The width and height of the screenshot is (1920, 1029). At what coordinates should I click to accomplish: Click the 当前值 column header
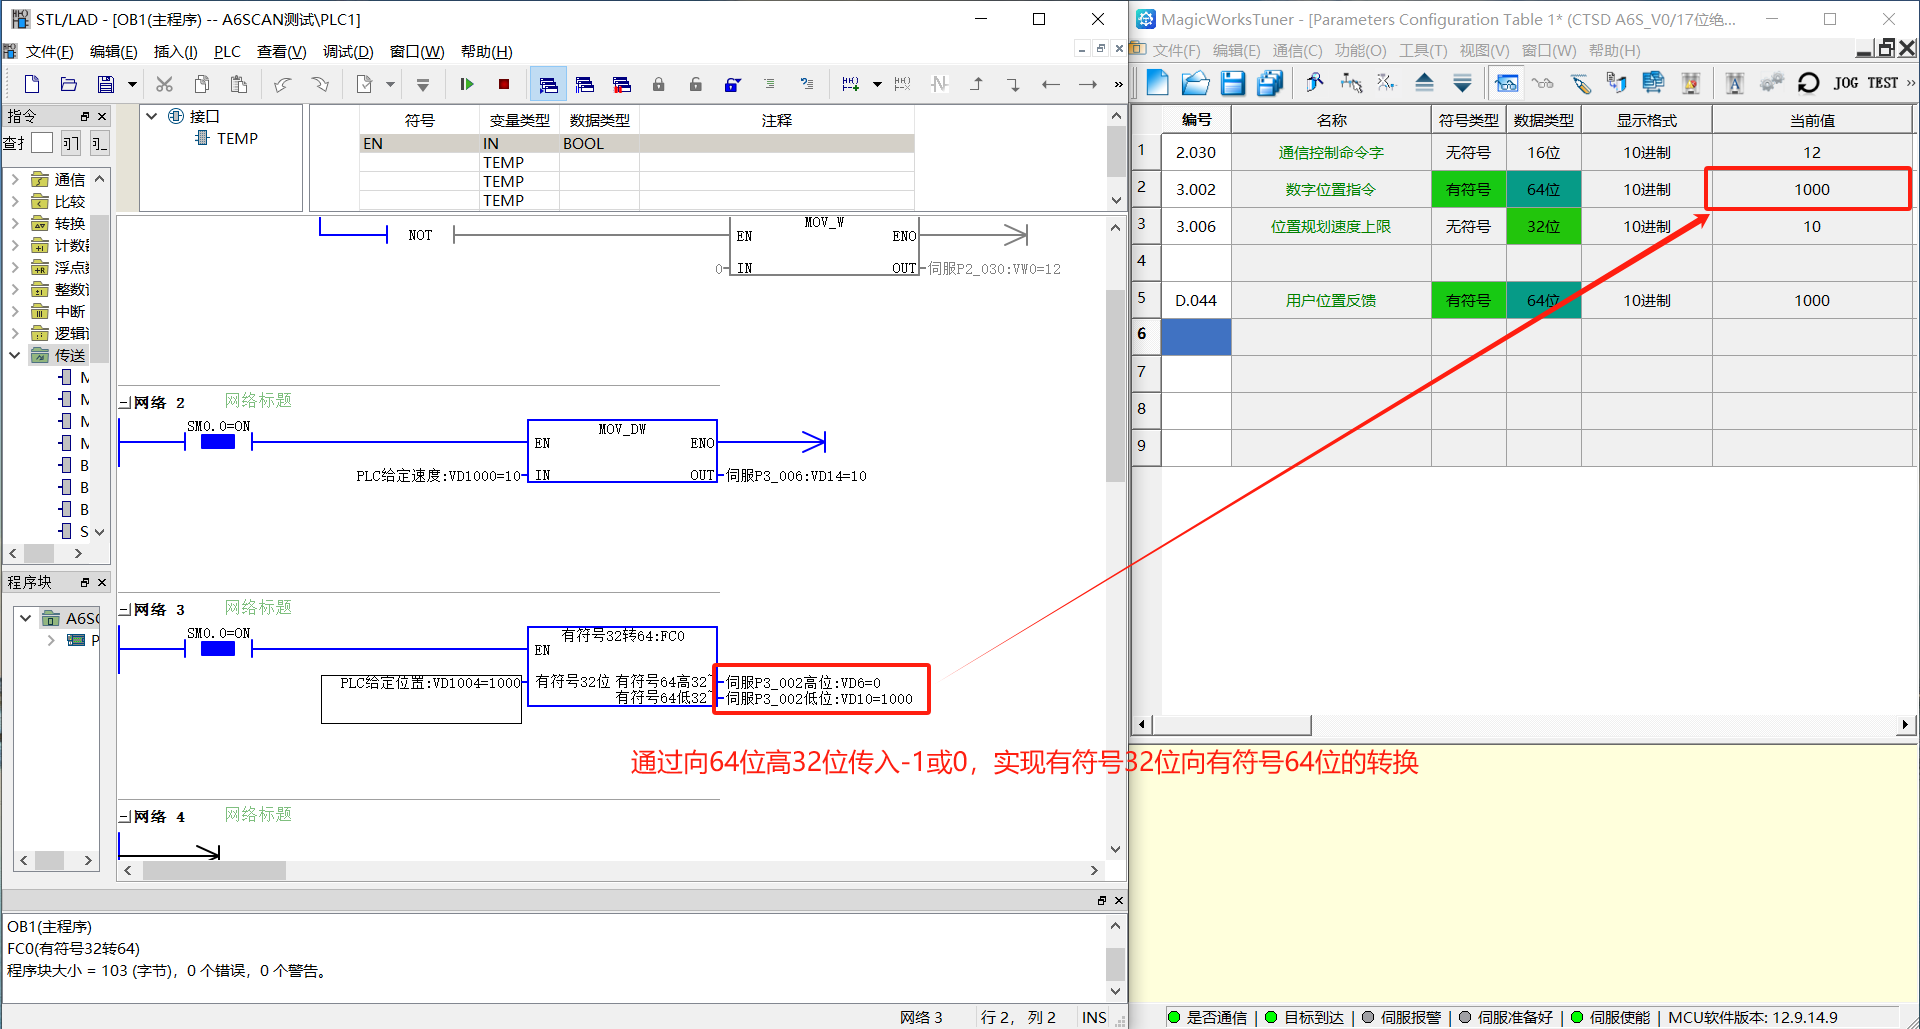1812,120
